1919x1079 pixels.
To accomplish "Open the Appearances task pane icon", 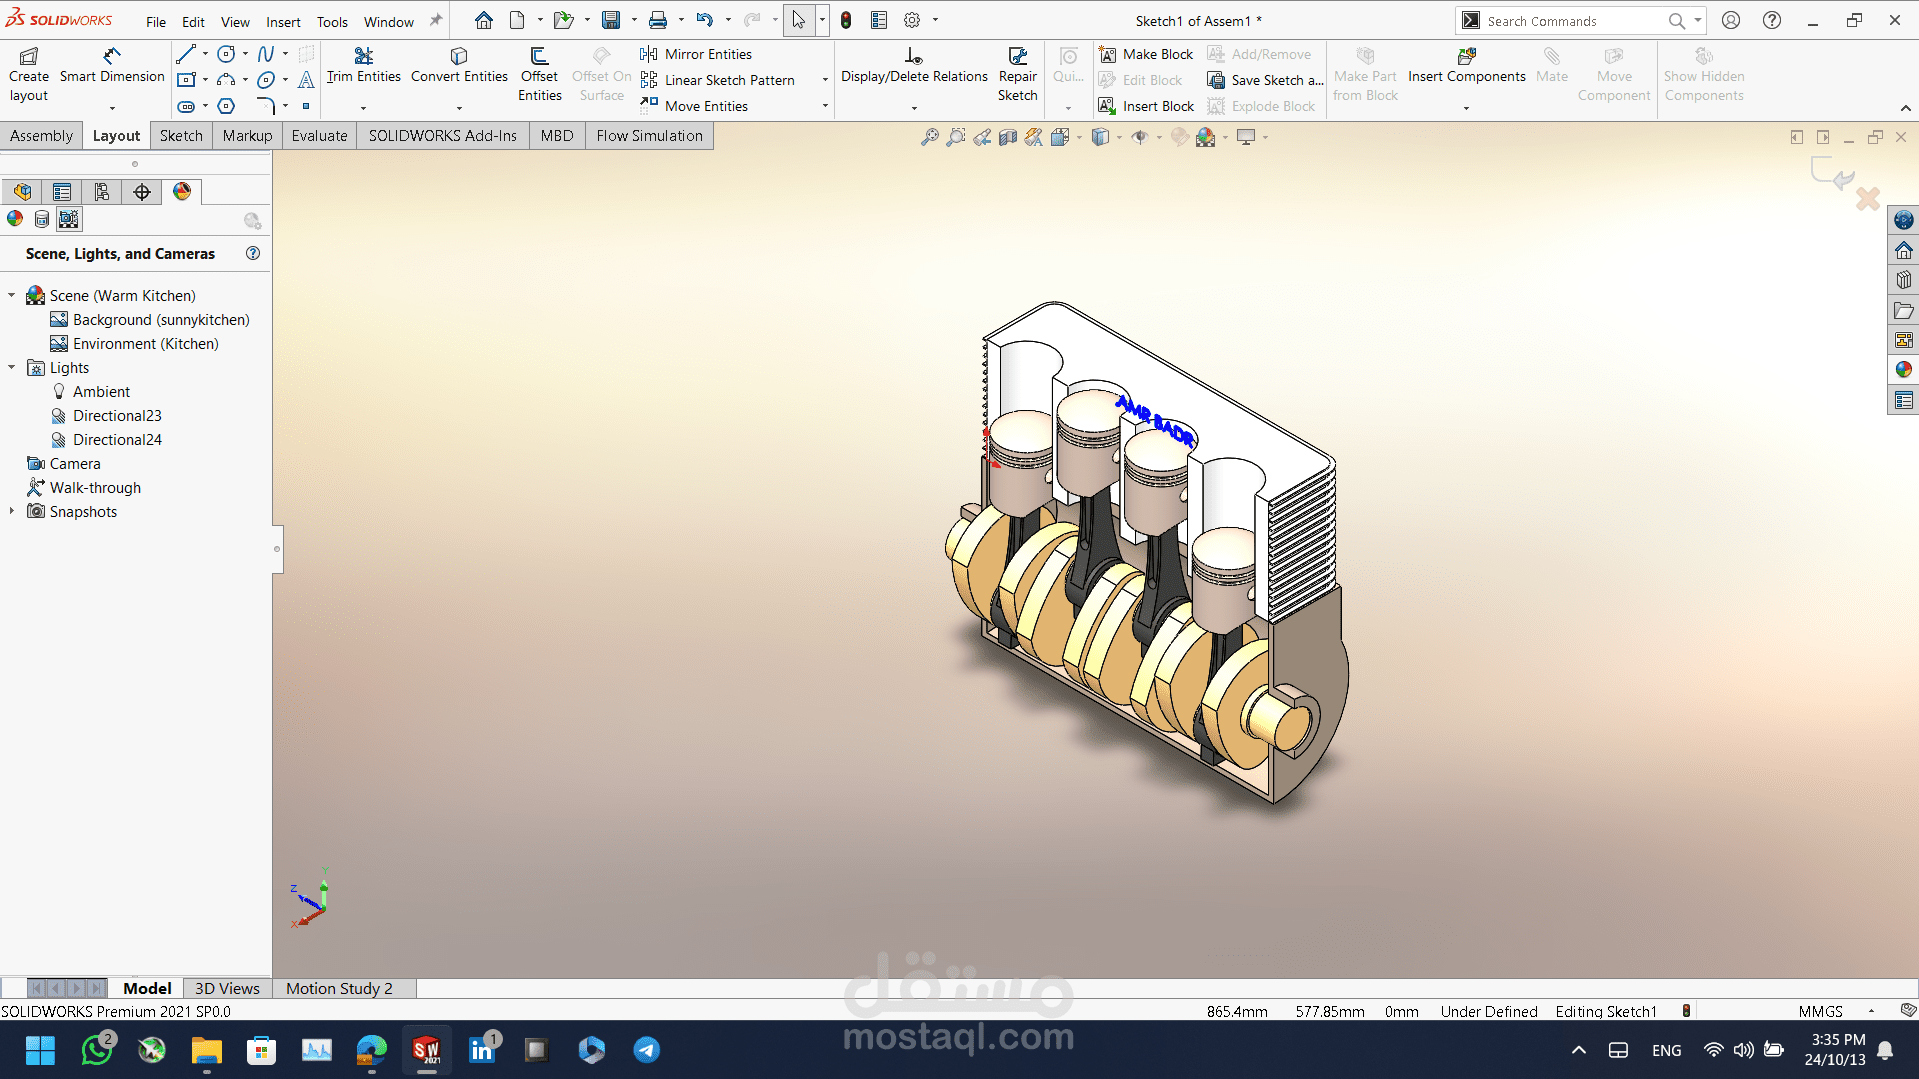I will pyautogui.click(x=1903, y=370).
